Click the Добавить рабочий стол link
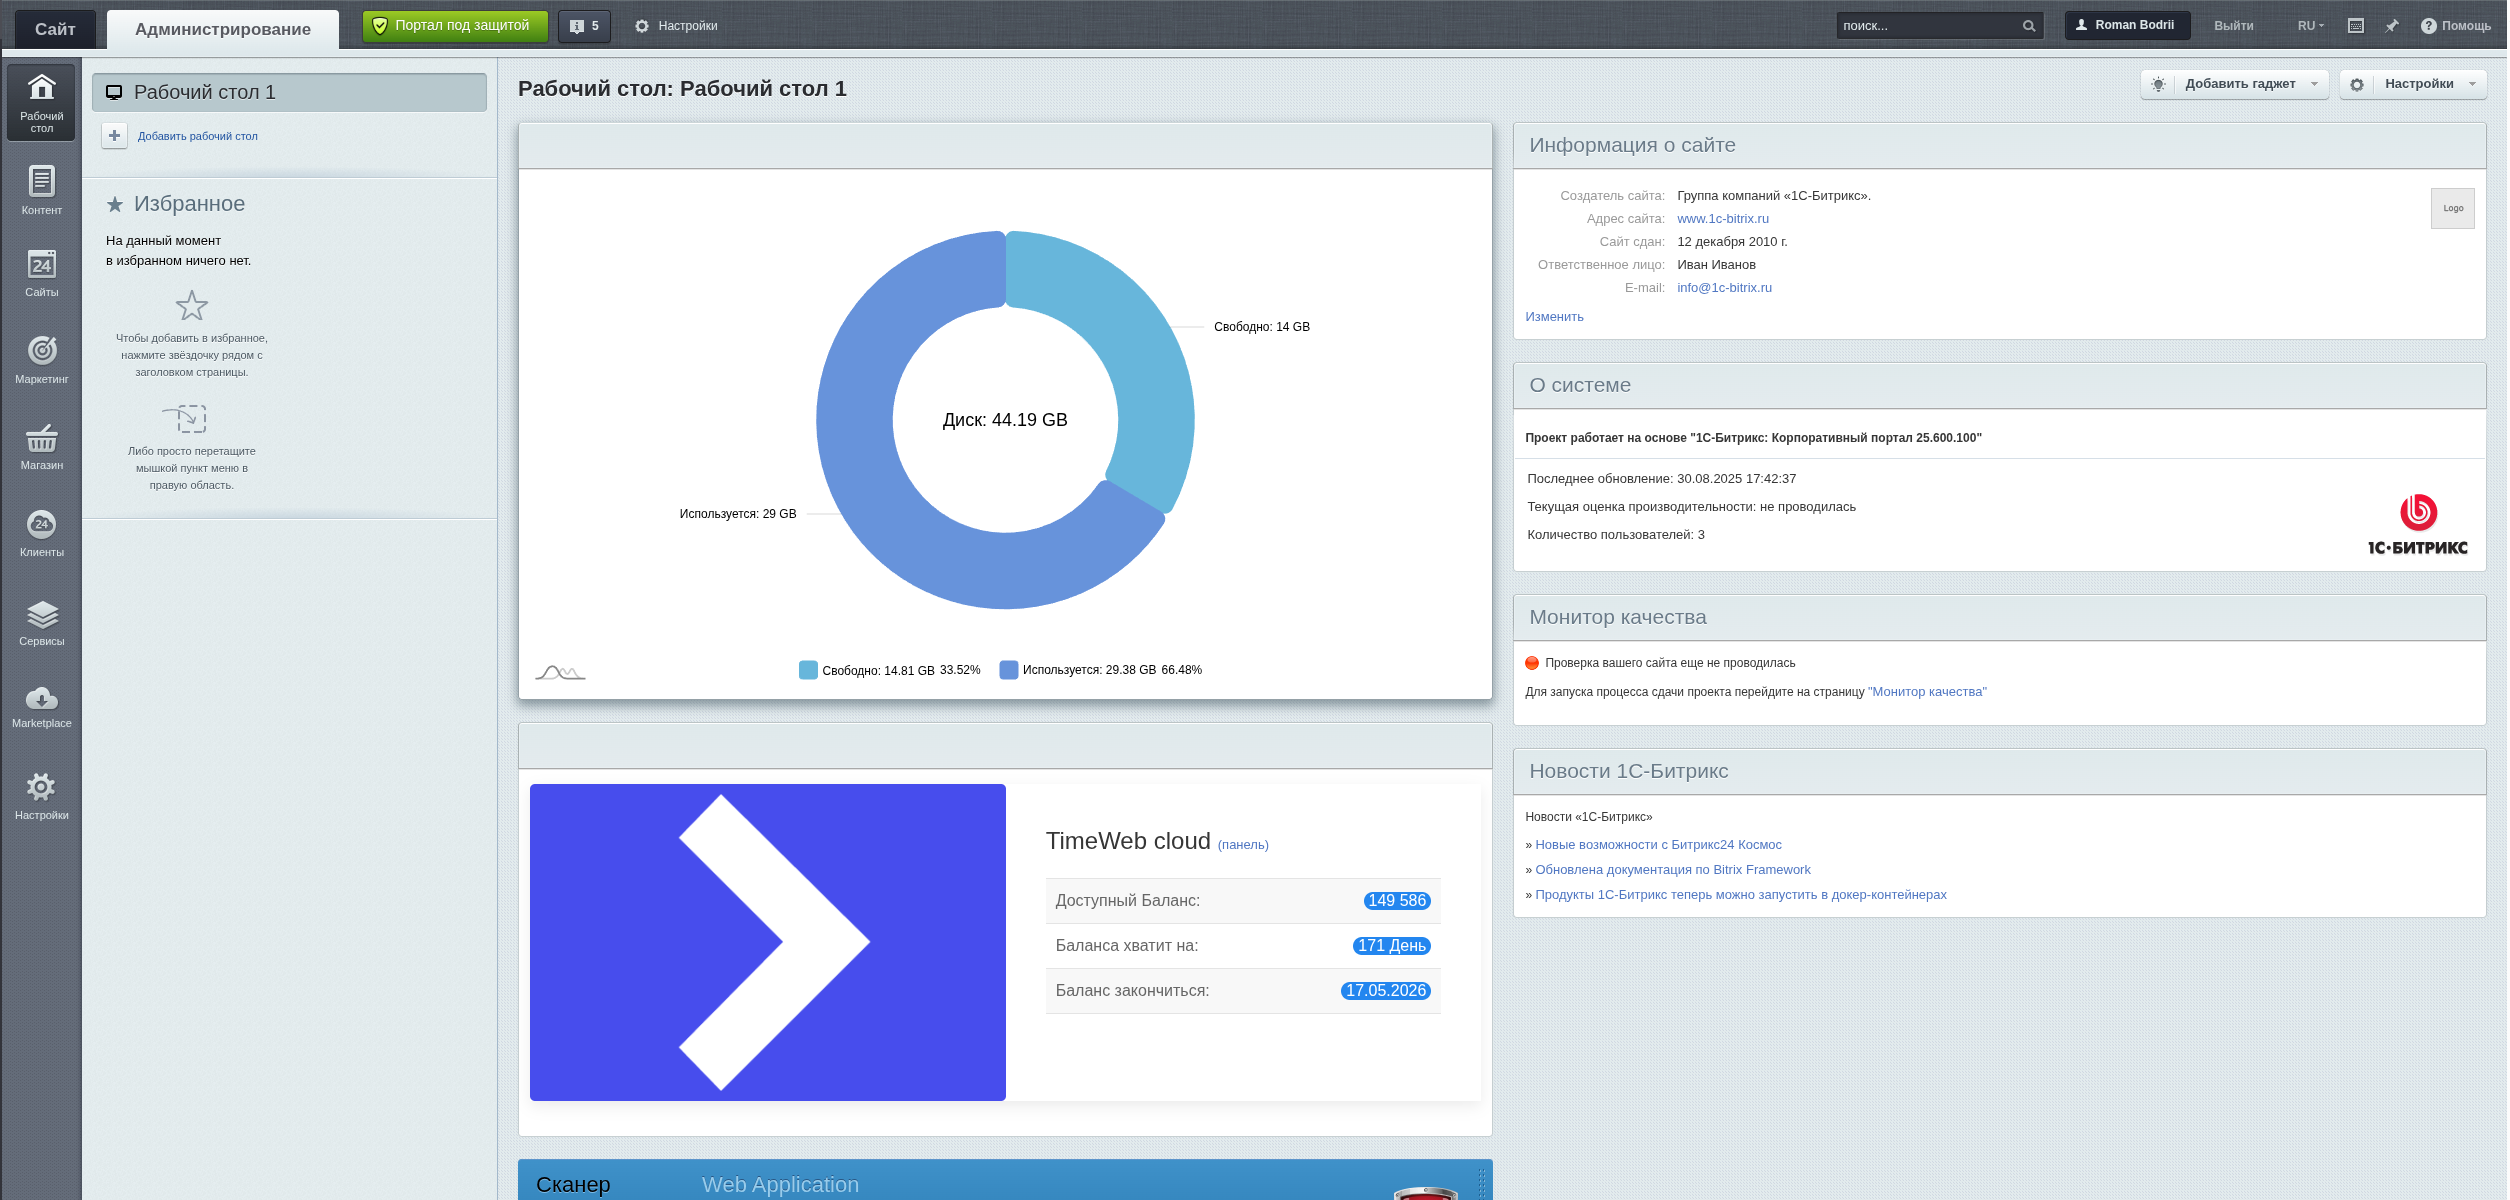The image size is (2510, 1200). [x=197, y=136]
